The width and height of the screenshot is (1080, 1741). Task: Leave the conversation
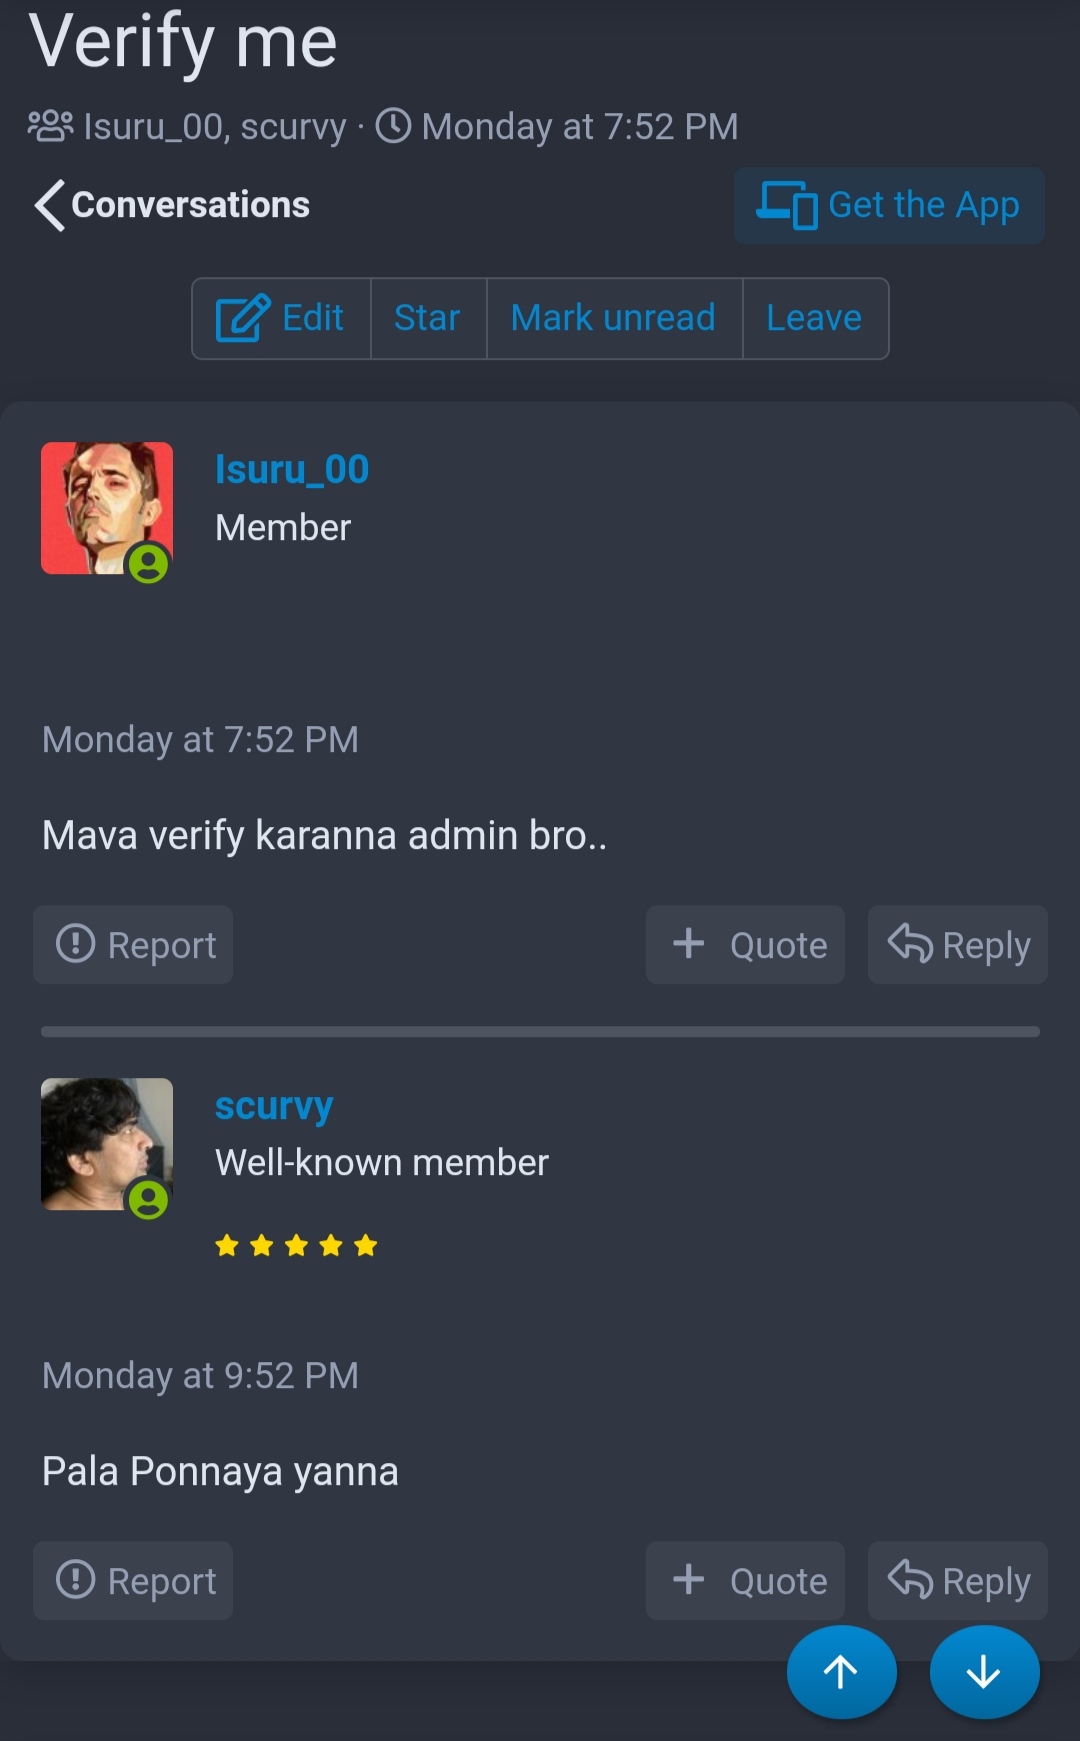815,318
